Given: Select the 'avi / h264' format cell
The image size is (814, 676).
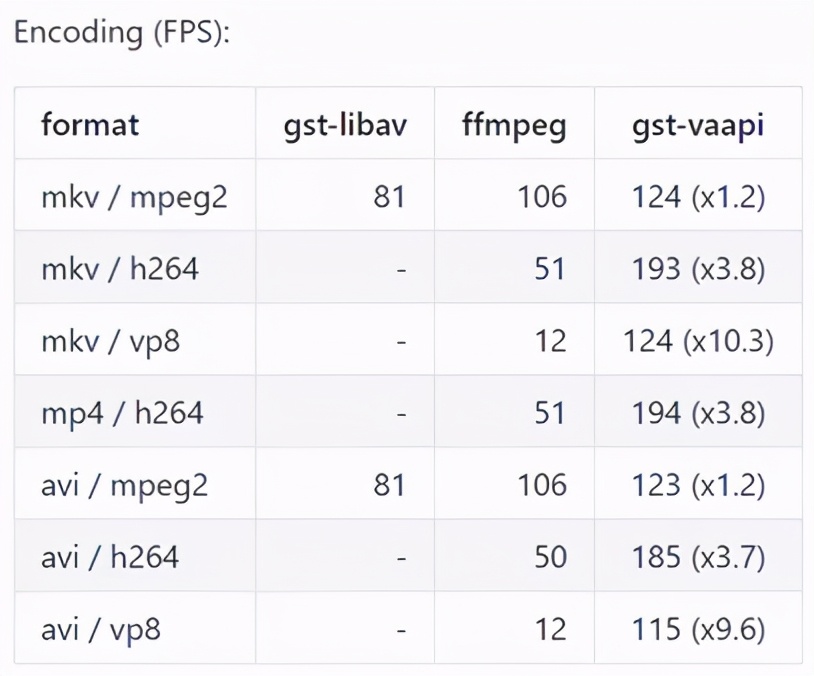Looking at the screenshot, I should pos(110,558).
